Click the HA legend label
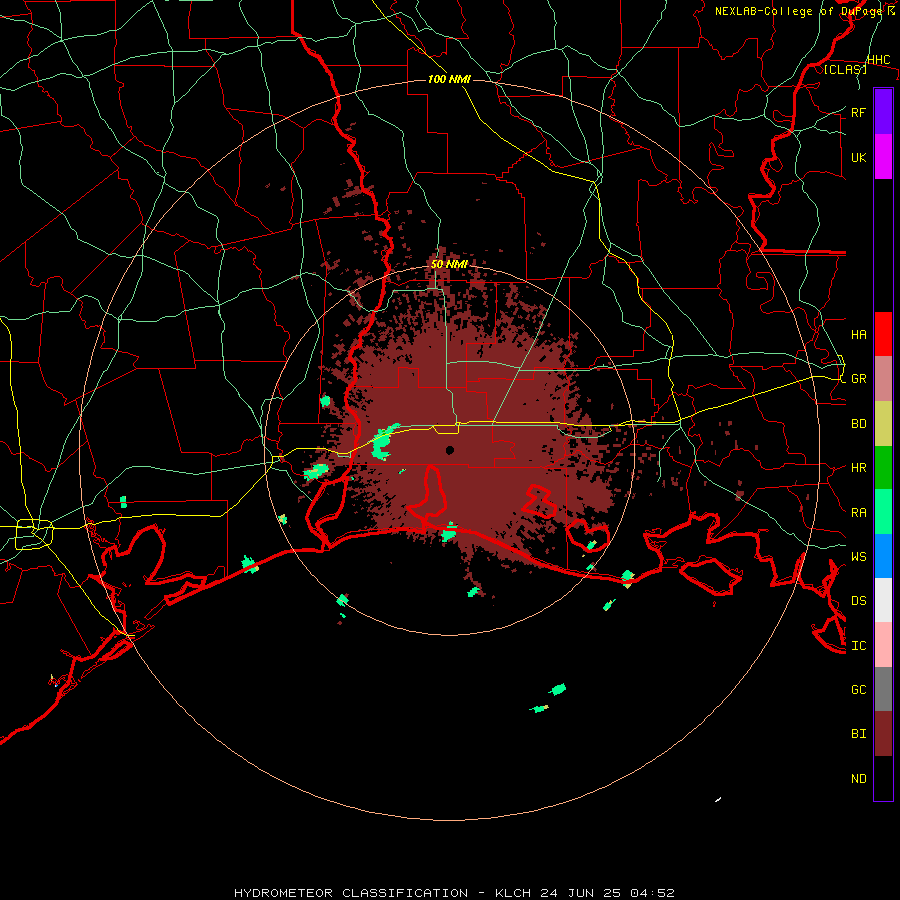This screenshot has width=900, height=900. [859, 335]
